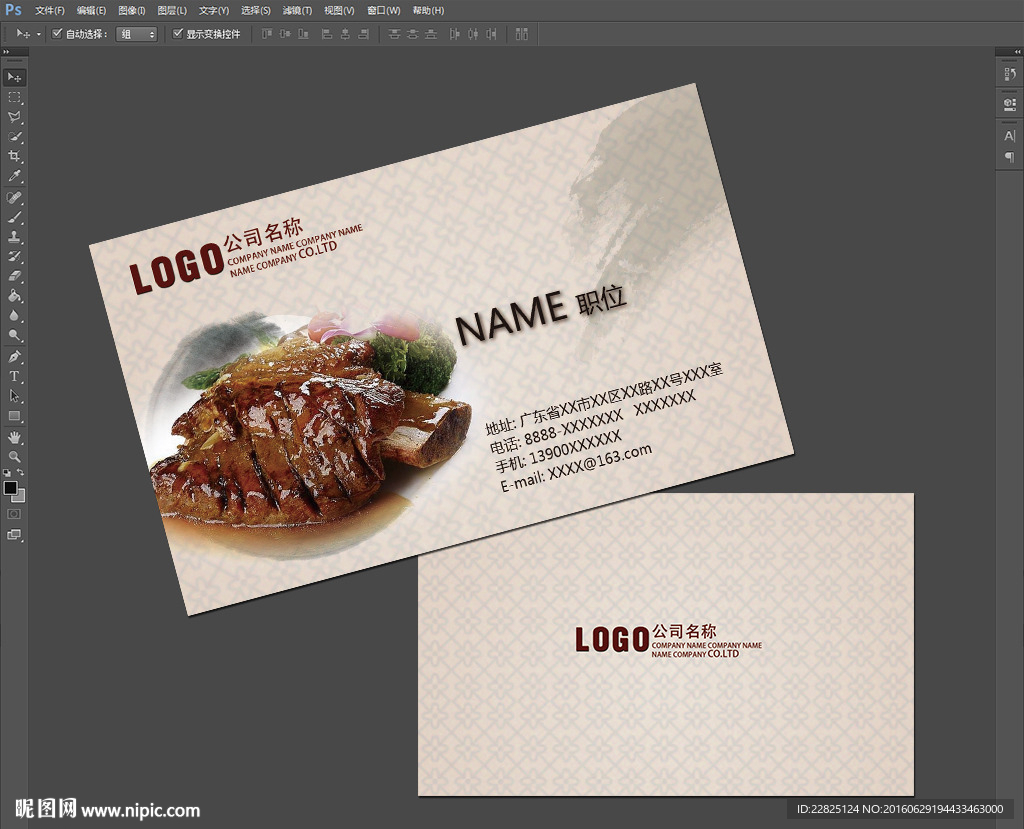Screen dimensions: 1024x829
Task: Align vertical centers button
Action: pyautogui.click(x=285, y=34)
